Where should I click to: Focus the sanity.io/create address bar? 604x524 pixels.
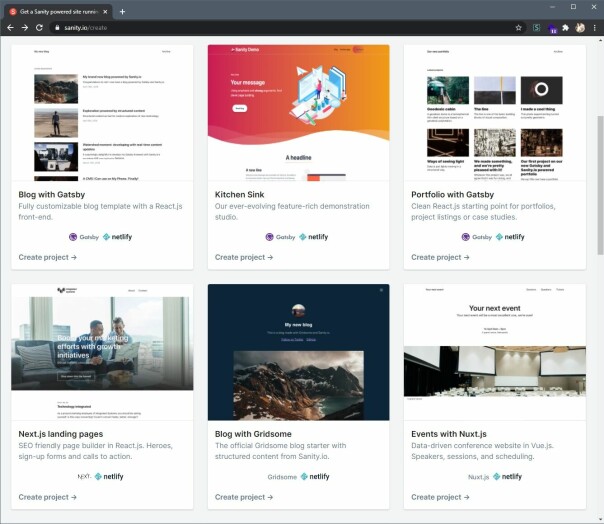[x=285, y=28]
